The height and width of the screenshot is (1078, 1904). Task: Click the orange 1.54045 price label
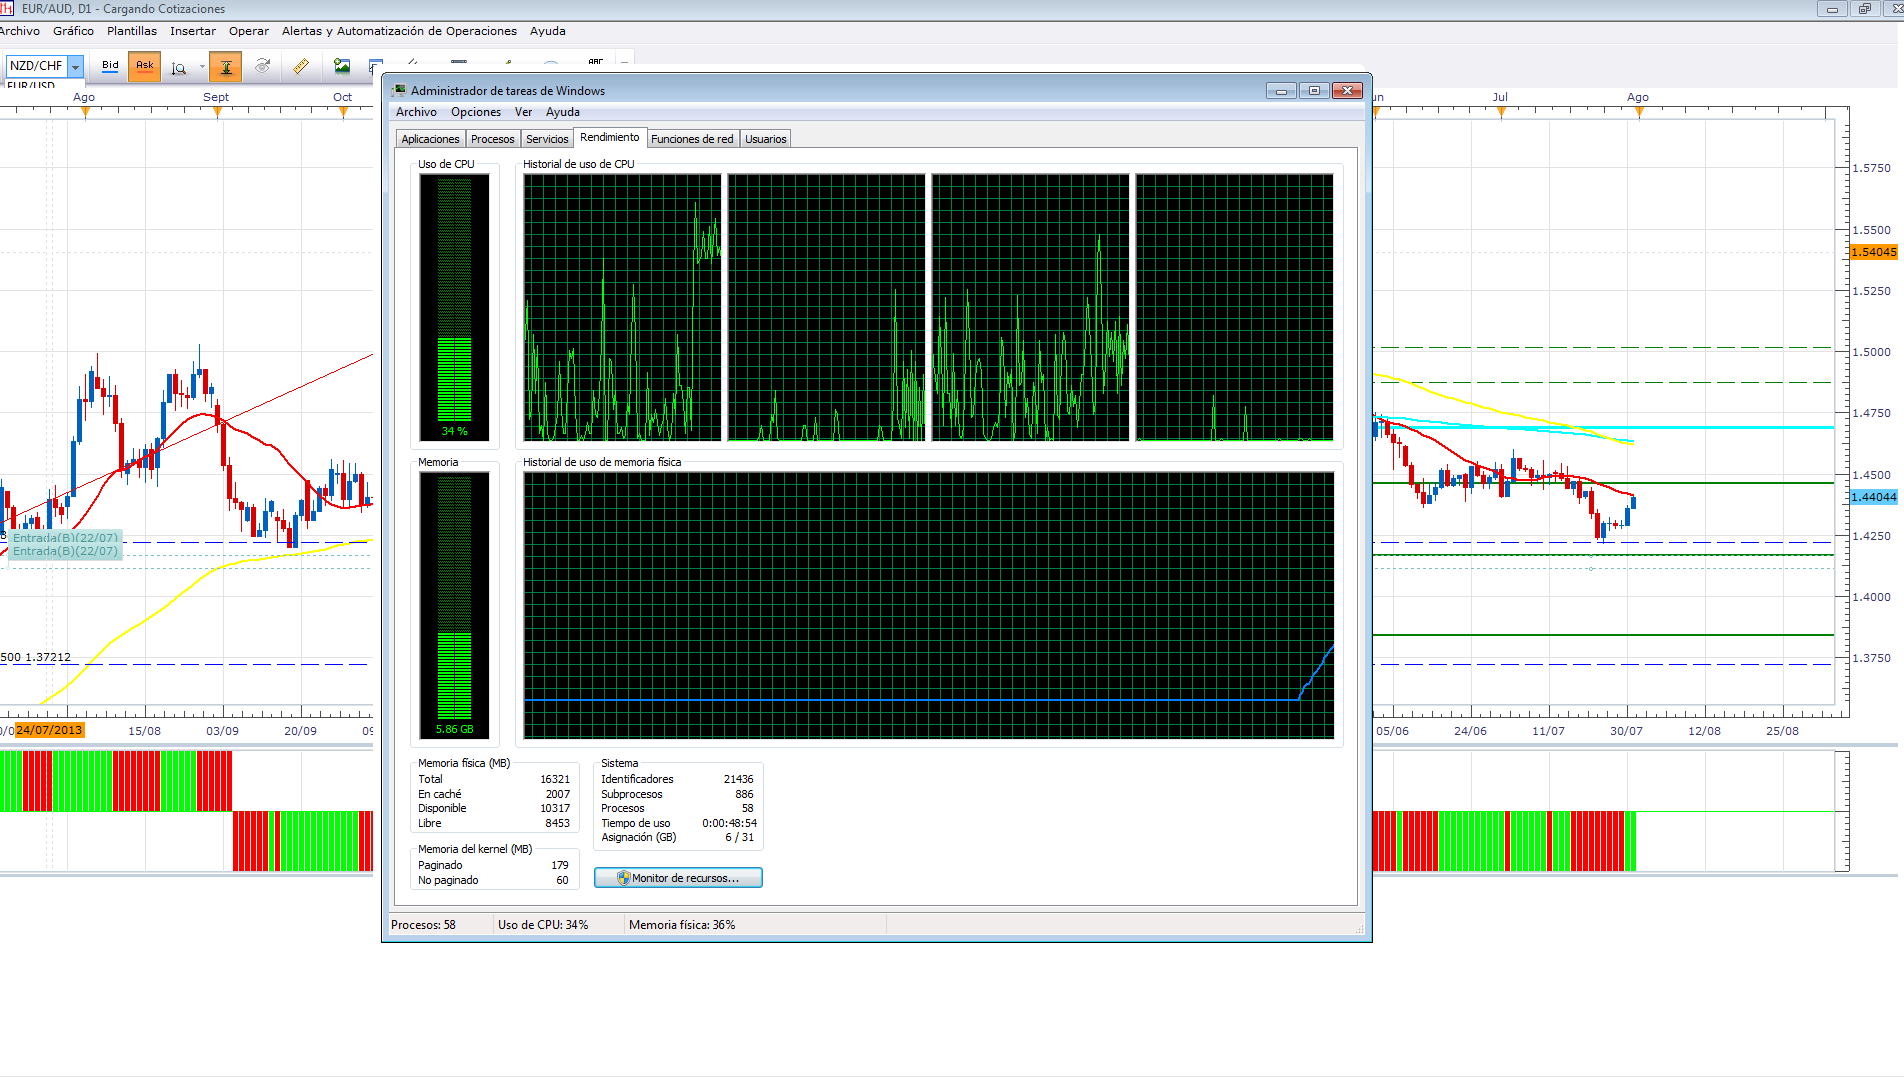click(1873, 252)
